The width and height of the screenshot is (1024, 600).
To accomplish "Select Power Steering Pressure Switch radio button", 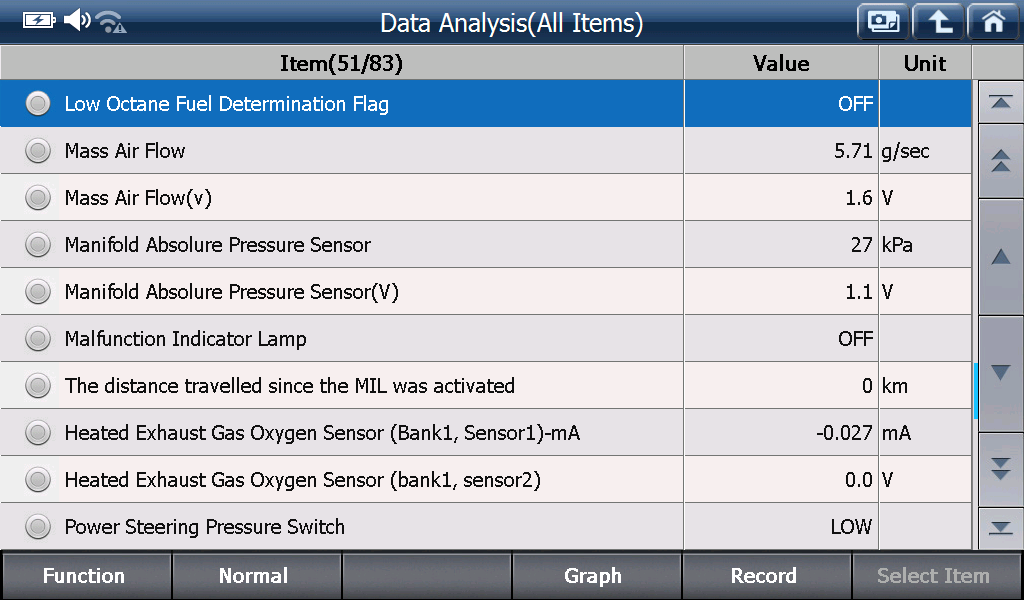I will pos(38,526).
